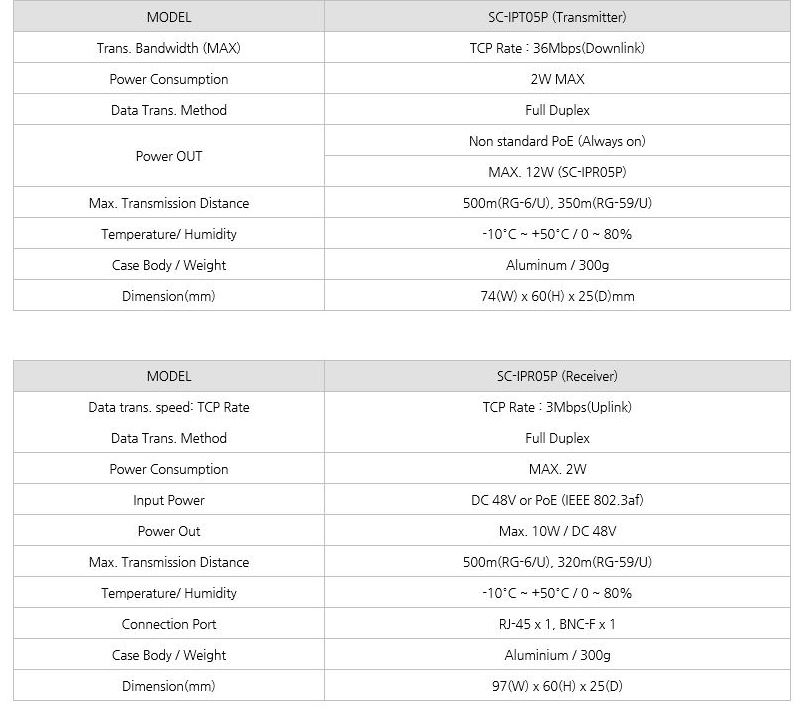Select the 3Mbps(Uplink) TCP Rate value
Screen dimensions: 803x712
pos(556,407)
